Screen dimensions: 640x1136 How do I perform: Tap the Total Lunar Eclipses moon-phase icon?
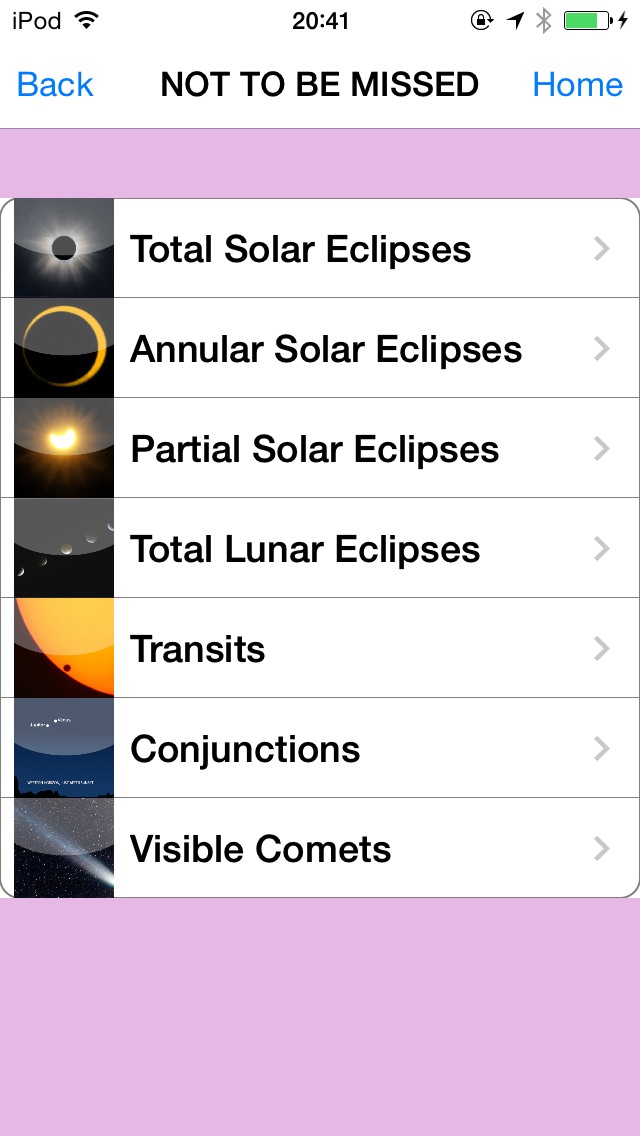coord(64,548)
